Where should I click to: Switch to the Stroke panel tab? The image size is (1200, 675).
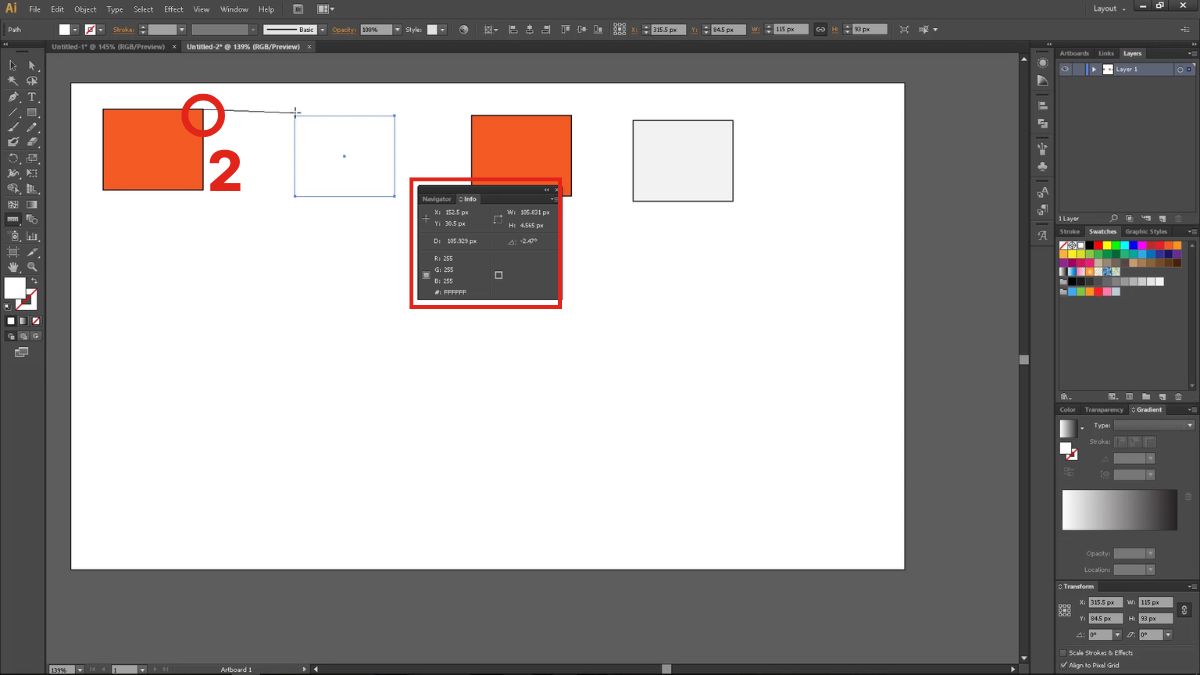[x=1071, y=232]
